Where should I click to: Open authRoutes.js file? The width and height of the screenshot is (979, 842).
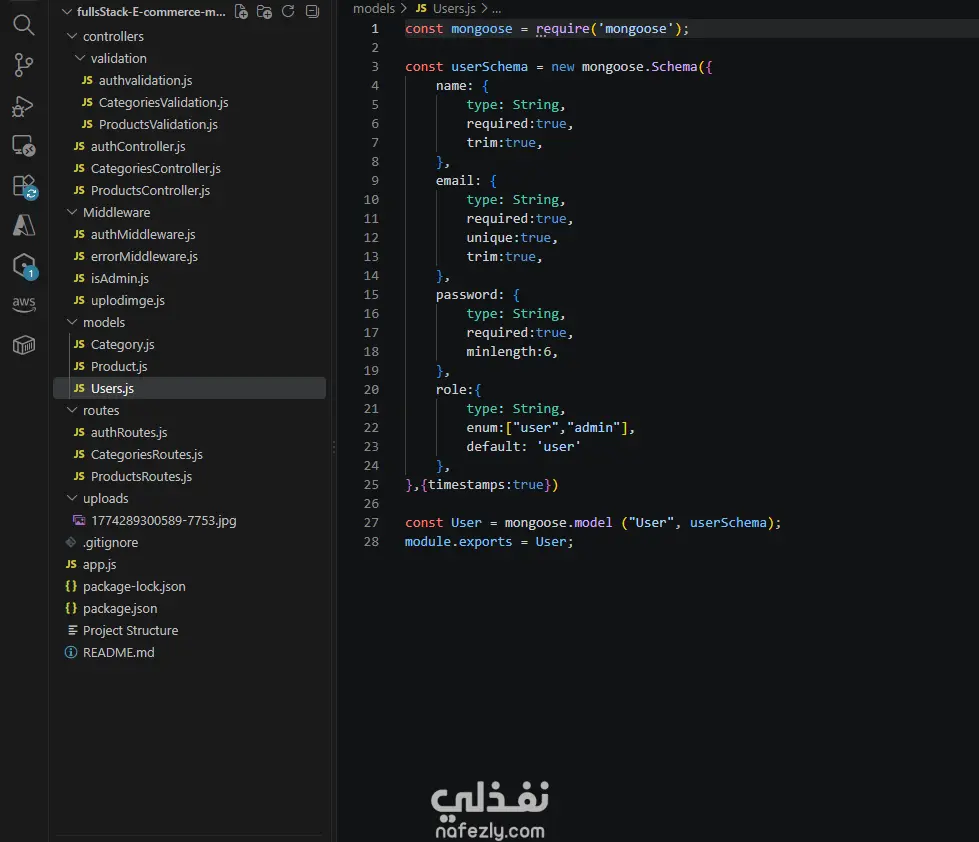[x=129, y=432]
